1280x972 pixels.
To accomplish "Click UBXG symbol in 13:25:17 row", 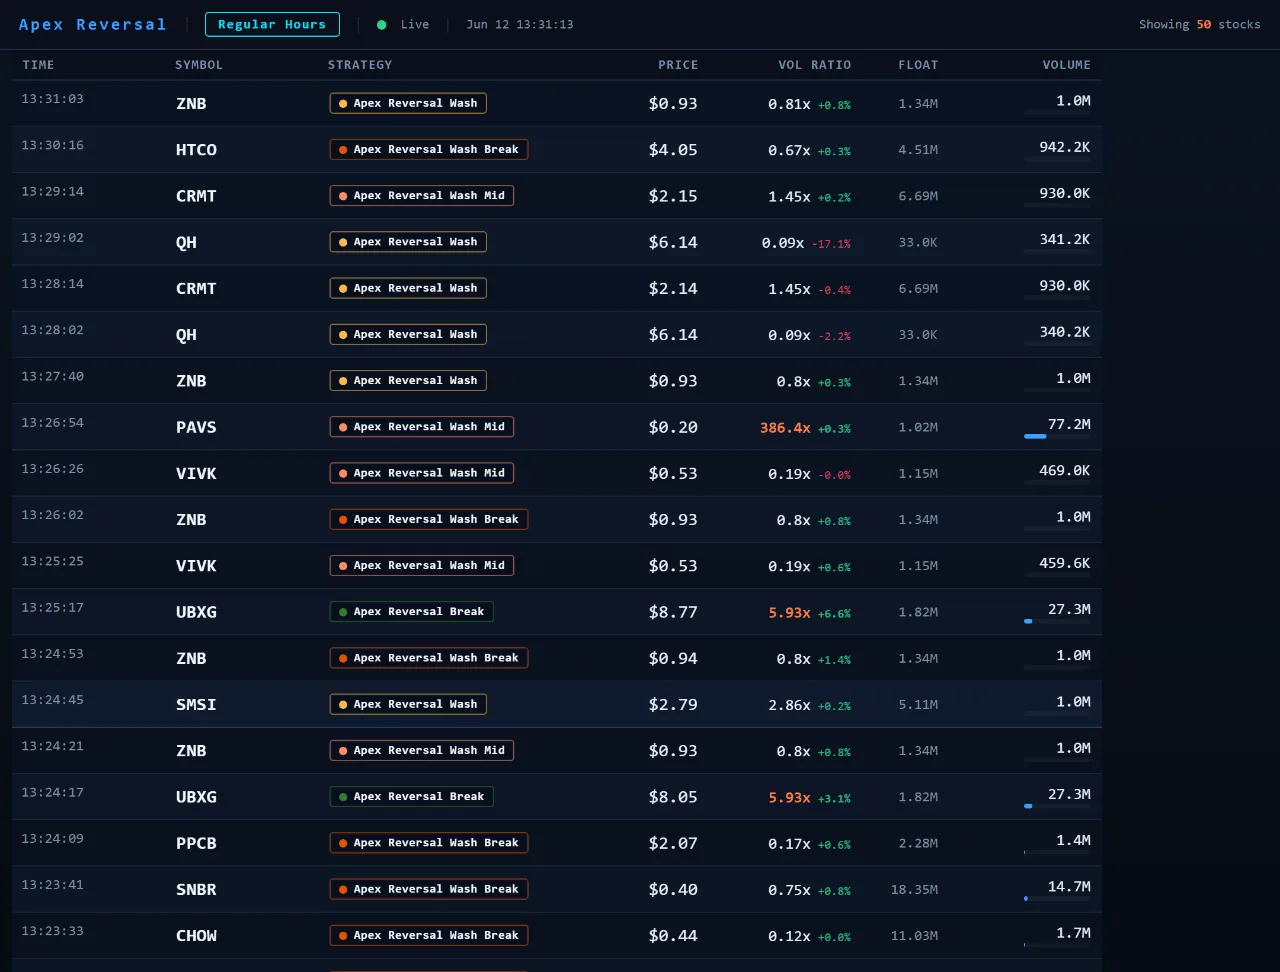I will (x=196, y=612).
